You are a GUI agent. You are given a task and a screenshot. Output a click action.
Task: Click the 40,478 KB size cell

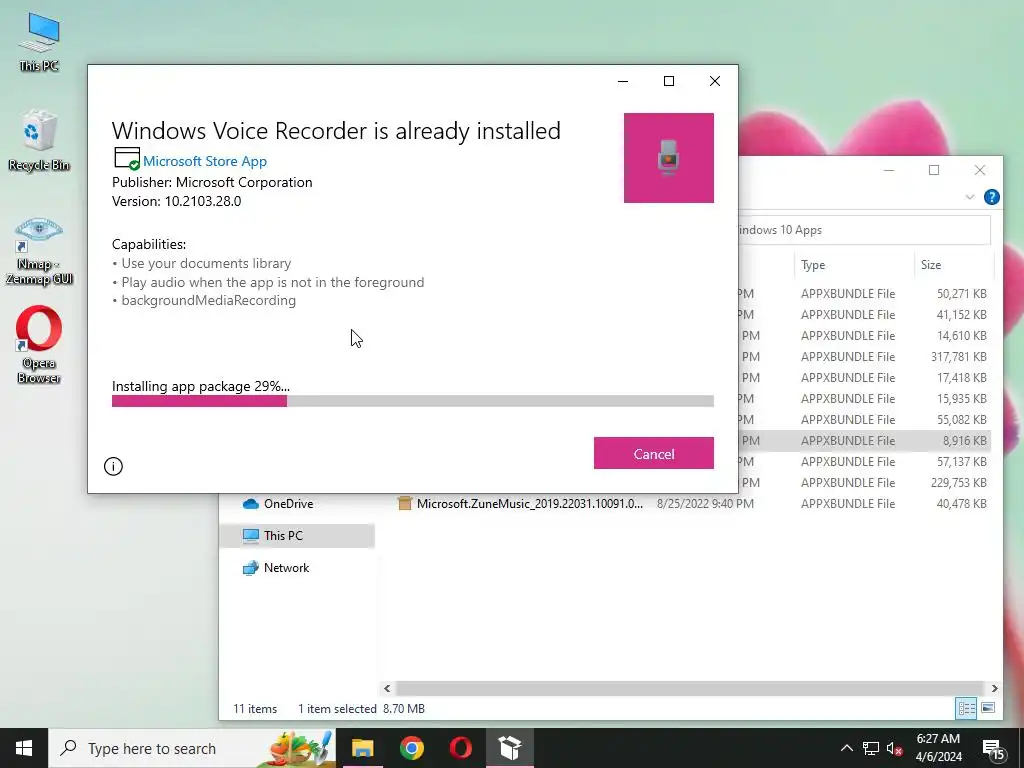tap(961, 504)
